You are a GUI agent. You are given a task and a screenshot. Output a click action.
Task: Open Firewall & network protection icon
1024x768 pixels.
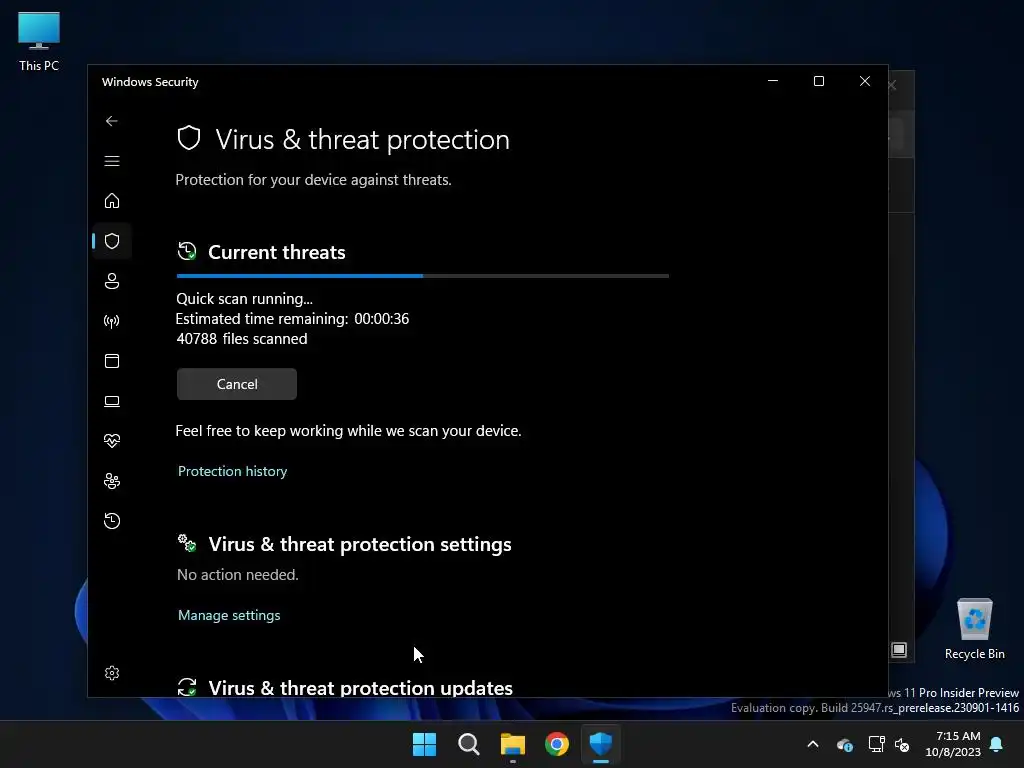point(112,321)
